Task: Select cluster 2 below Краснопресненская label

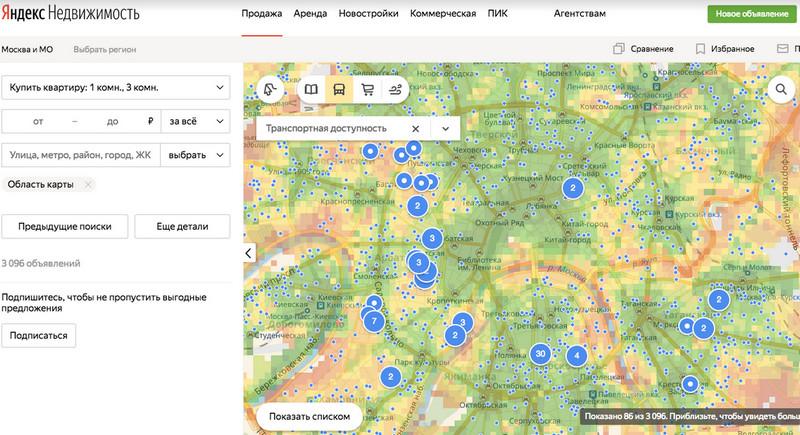Action: 417,206
